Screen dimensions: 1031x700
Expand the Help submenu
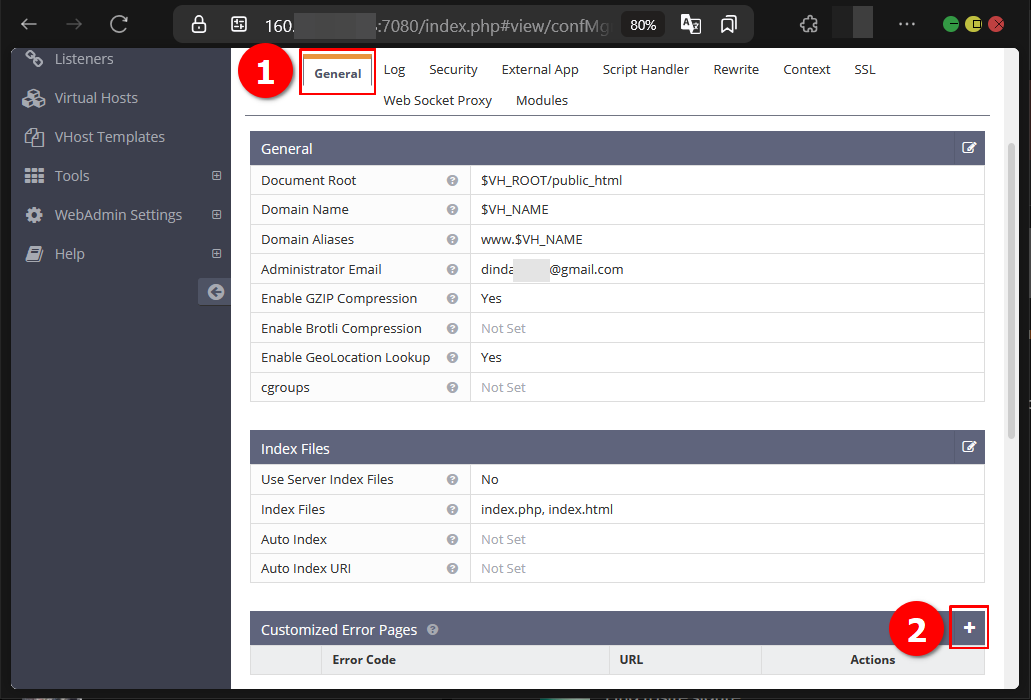coord(216,254)
